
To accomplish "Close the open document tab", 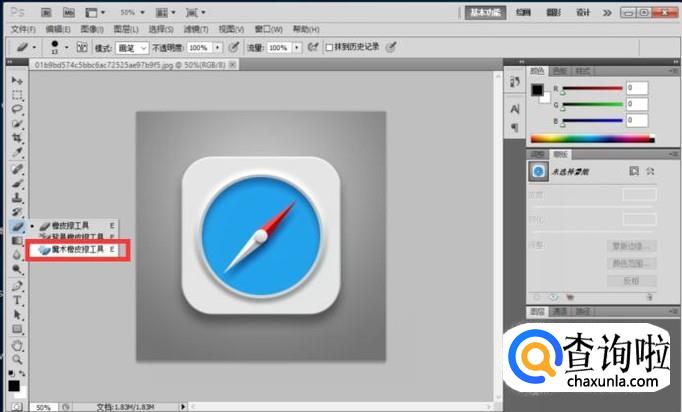I will tap(233, 65).
